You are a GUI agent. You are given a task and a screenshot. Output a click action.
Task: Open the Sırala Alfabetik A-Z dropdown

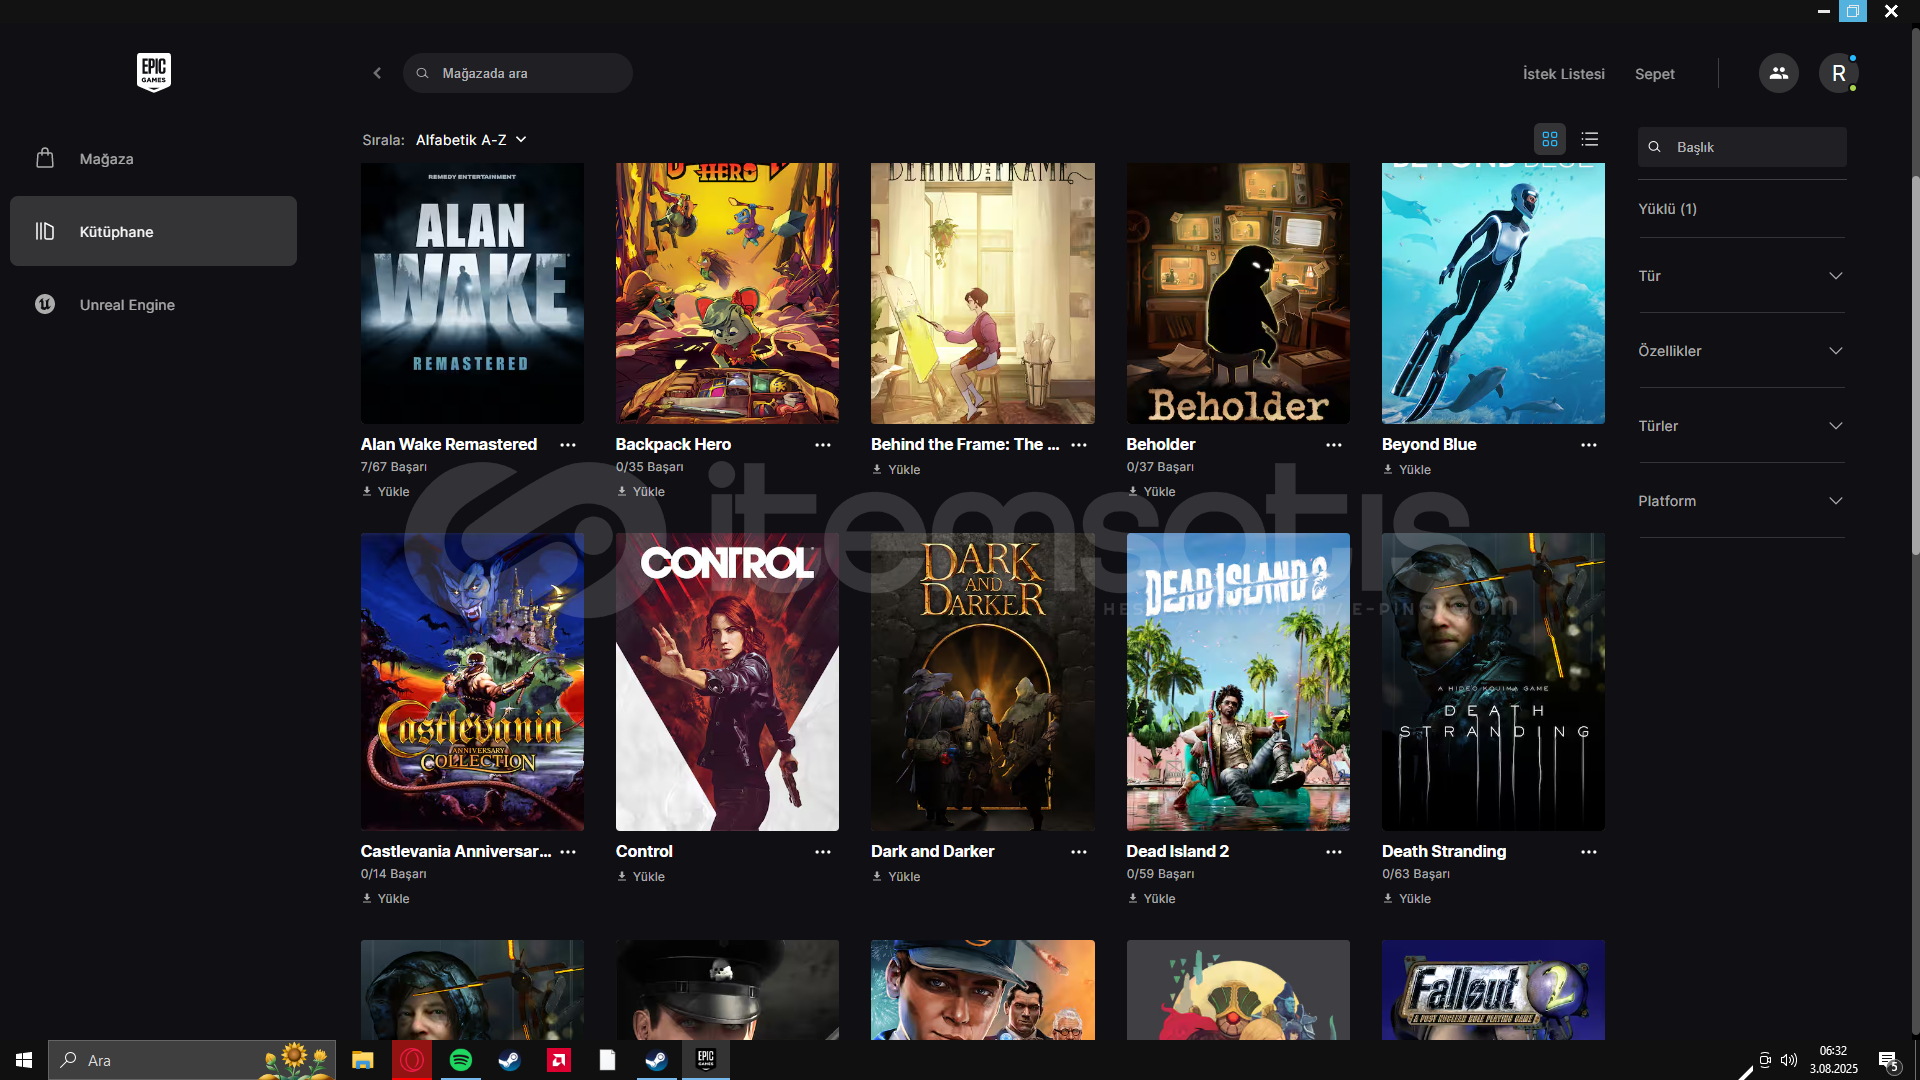(471, 140)
